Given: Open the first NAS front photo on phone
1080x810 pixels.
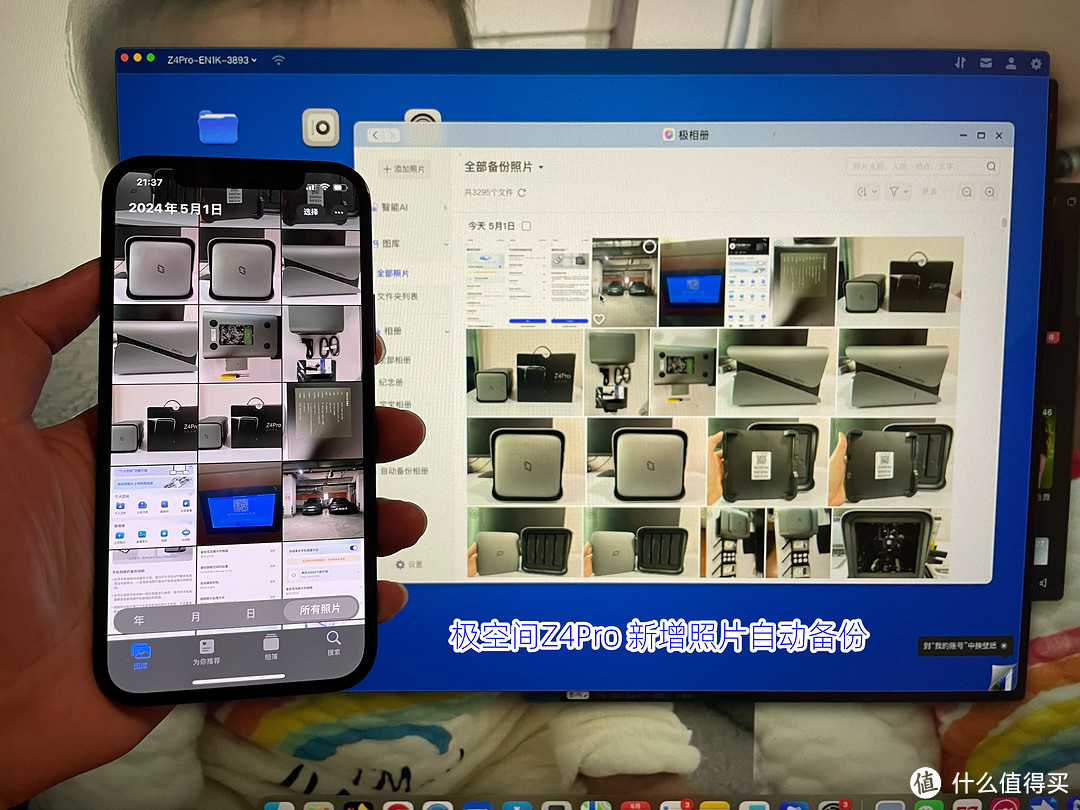Looking at the screenshot, I should click(x=156, y=265).
